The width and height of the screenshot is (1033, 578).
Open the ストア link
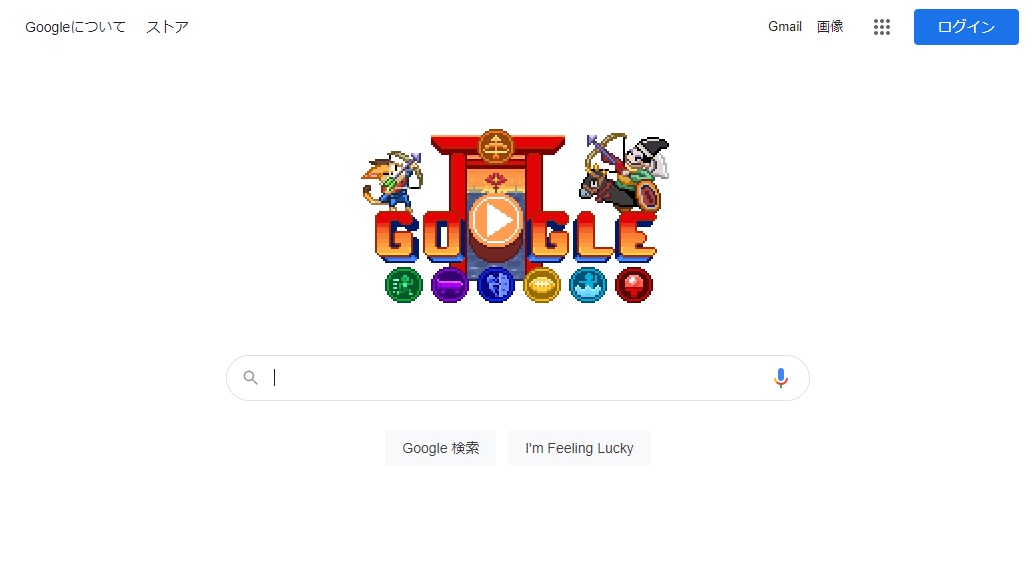pyautogui.click(x=167, y=27)
